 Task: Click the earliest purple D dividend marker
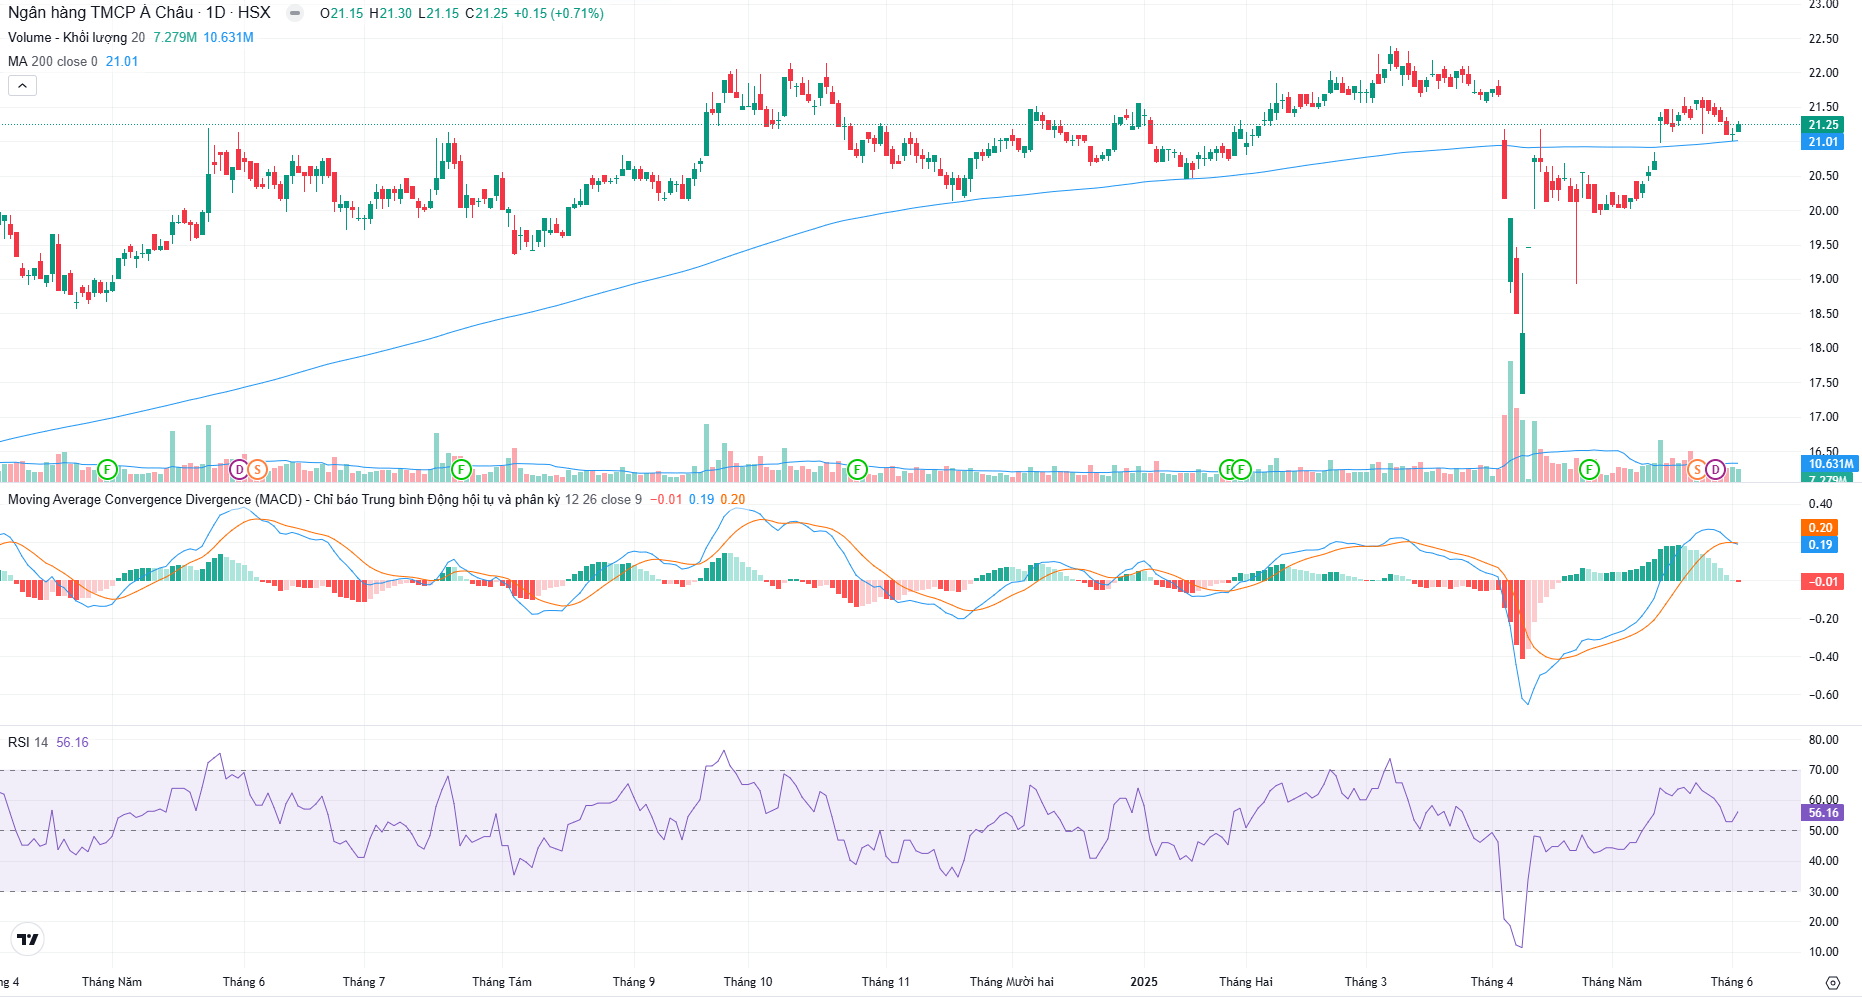pos(239,469)
